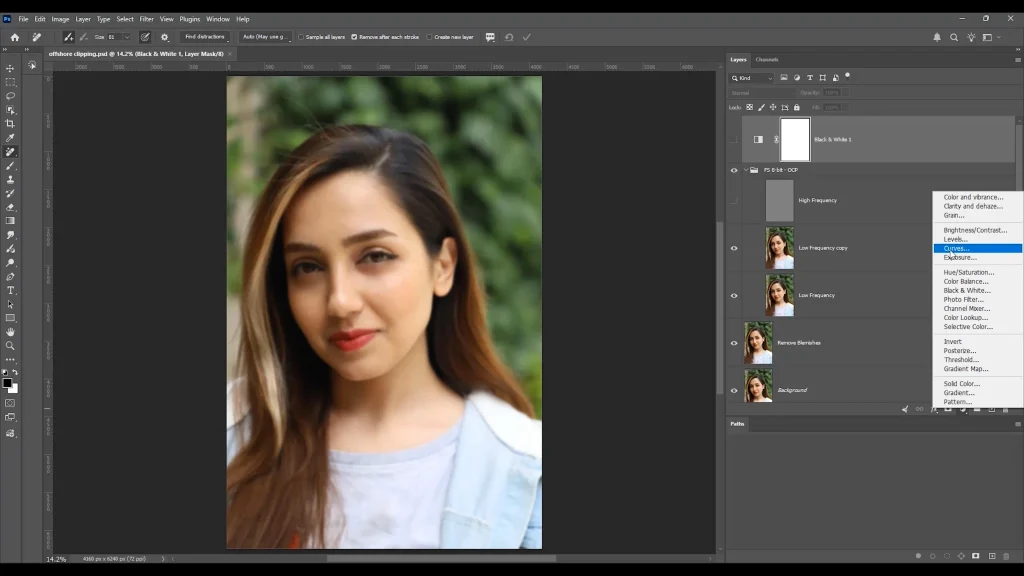The image size is (1024, 576).
Task: Collapse the FS 8-bit group folder
Action: pos(746,170)
